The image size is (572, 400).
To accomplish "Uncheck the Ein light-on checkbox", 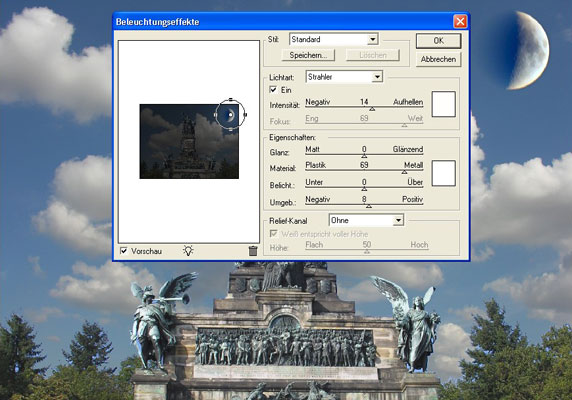I will (x=273, y=89).
